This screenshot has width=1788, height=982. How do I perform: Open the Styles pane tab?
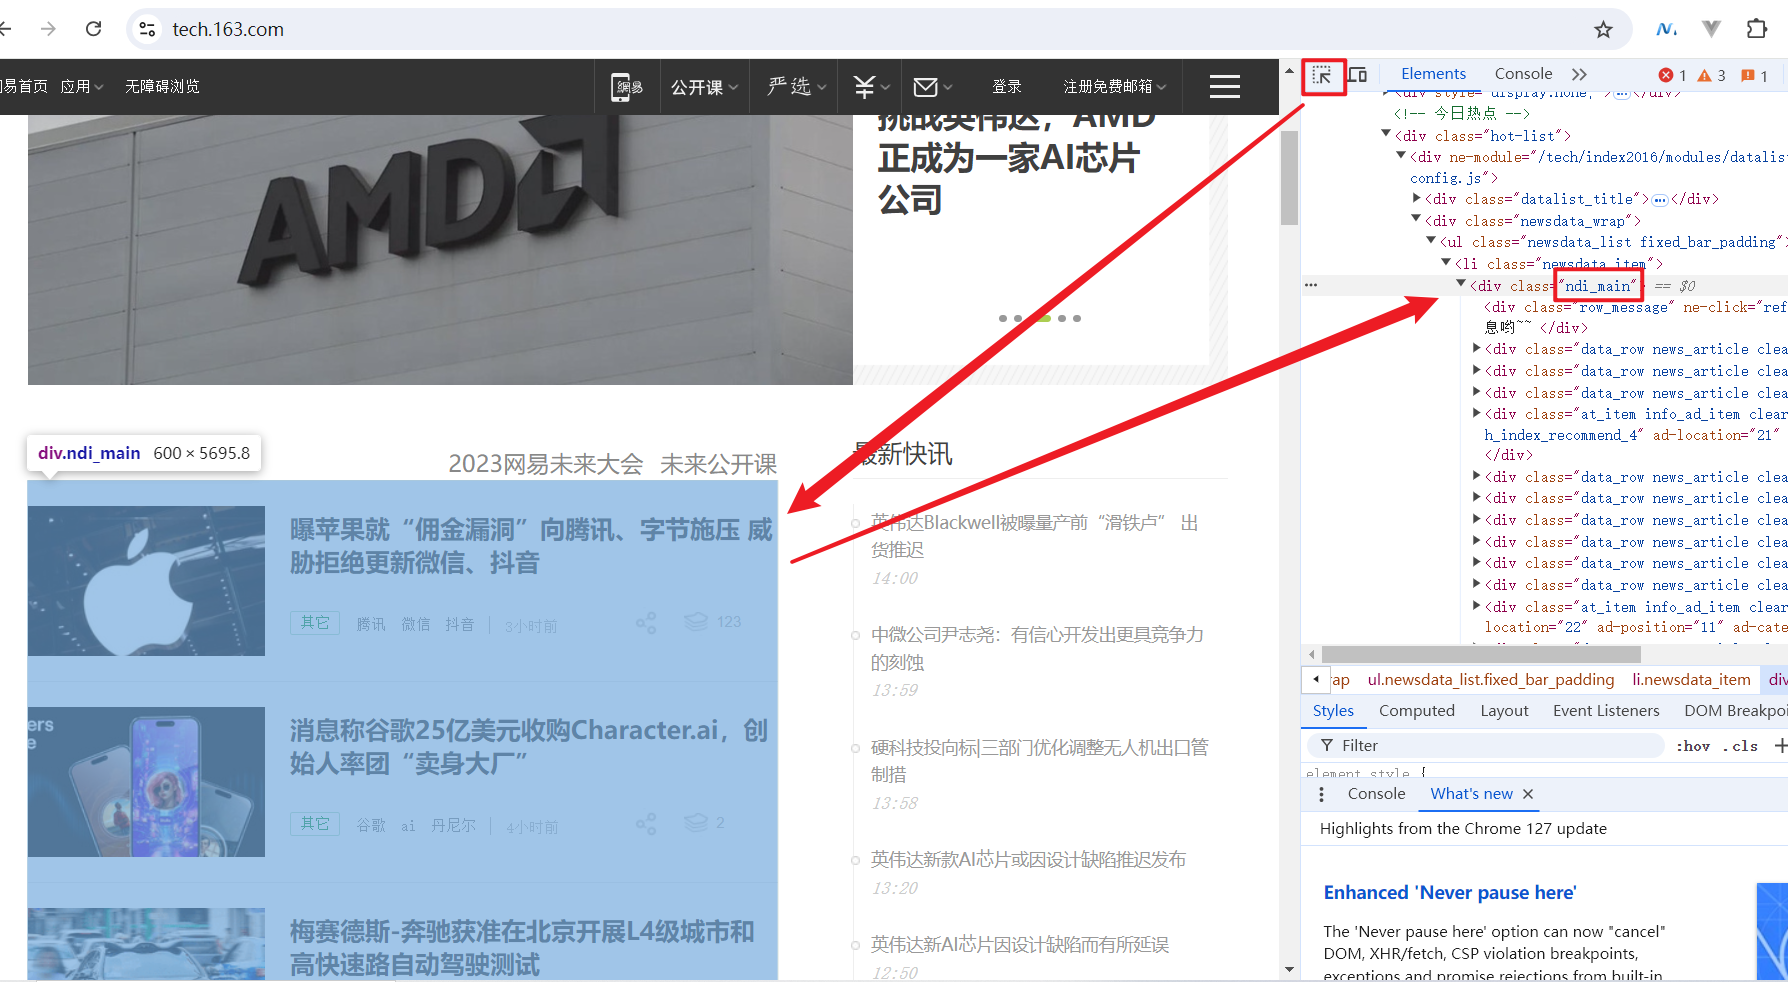coord(1333,711)
